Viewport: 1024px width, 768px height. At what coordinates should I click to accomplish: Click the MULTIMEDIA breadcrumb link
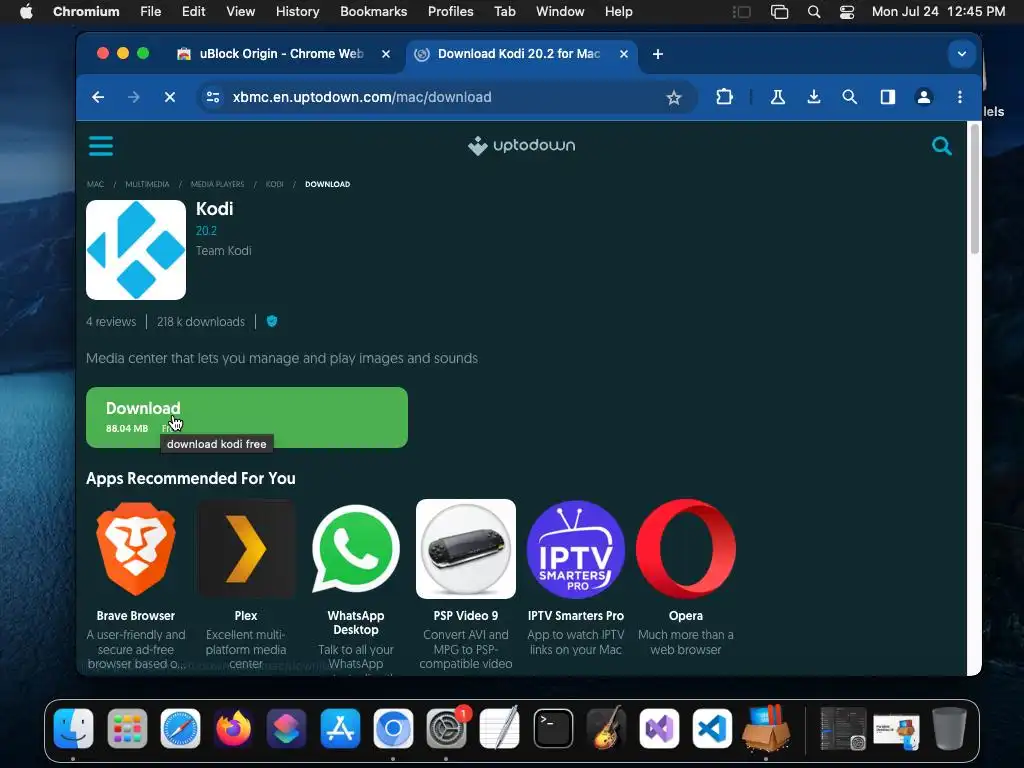[x=147, y=184]
